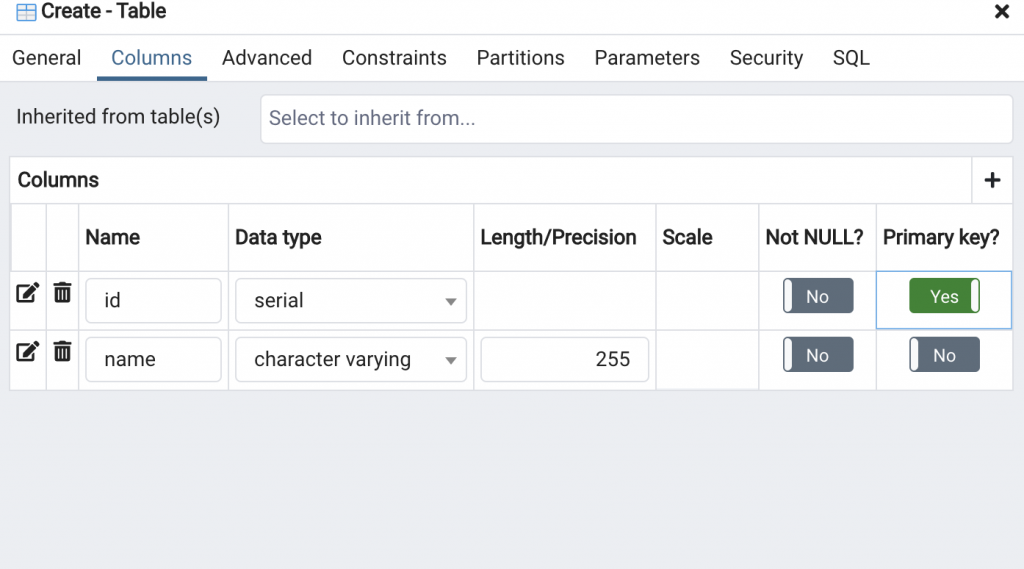Viewport: 1024px width, 569px height.
Task: Click the edit icon for the name column
Action: point(28,352)
